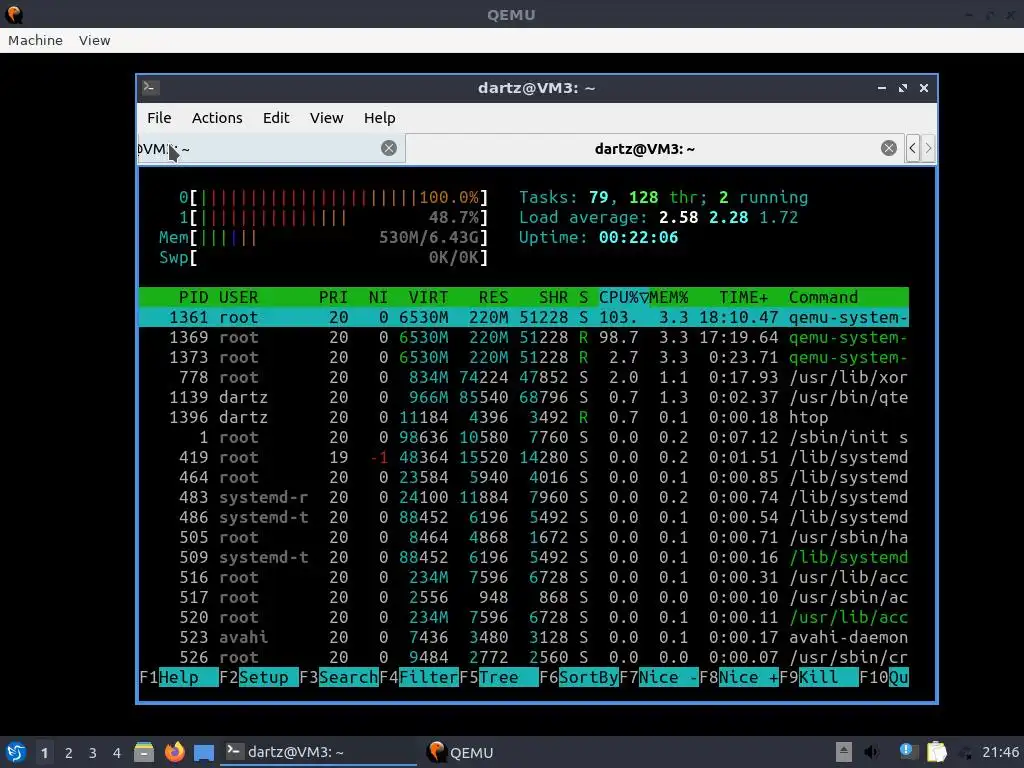Viewport: 1024px width, 768px height.
Task: Open the LXQt application menu icon
Action: click(16, 752)
